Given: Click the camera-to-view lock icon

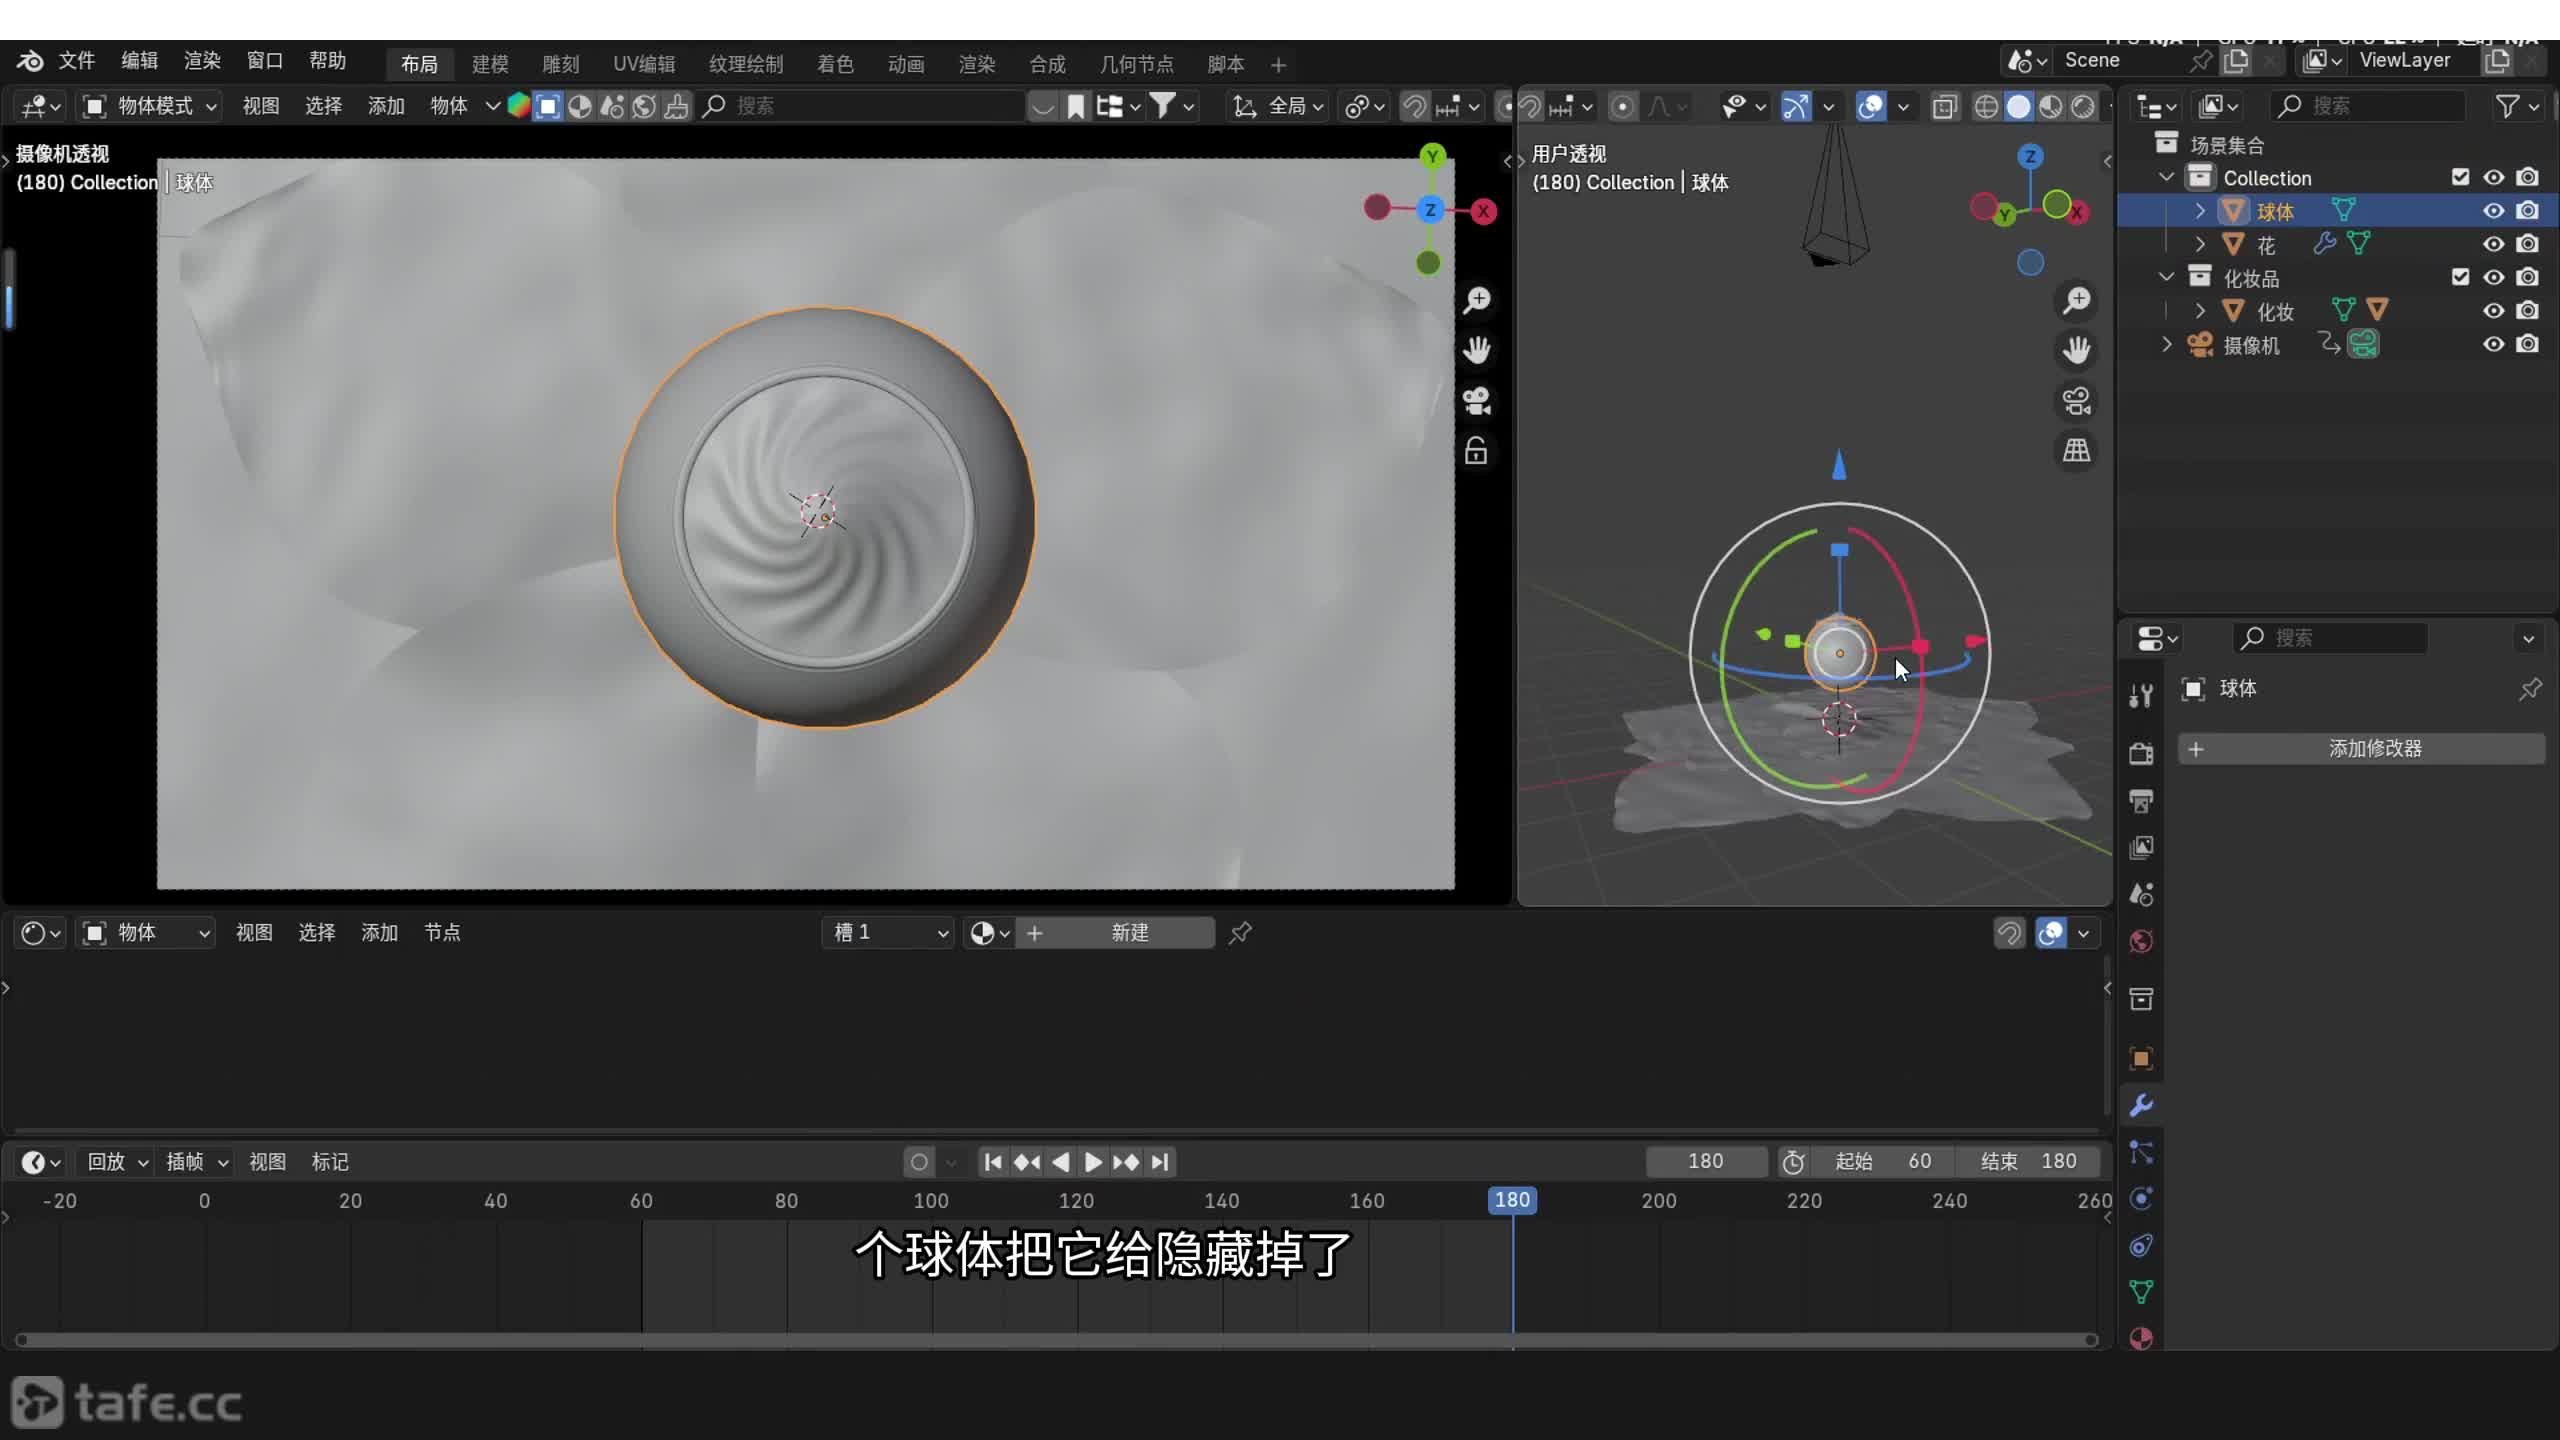Looking at the screenshot, I should 1477,451.
